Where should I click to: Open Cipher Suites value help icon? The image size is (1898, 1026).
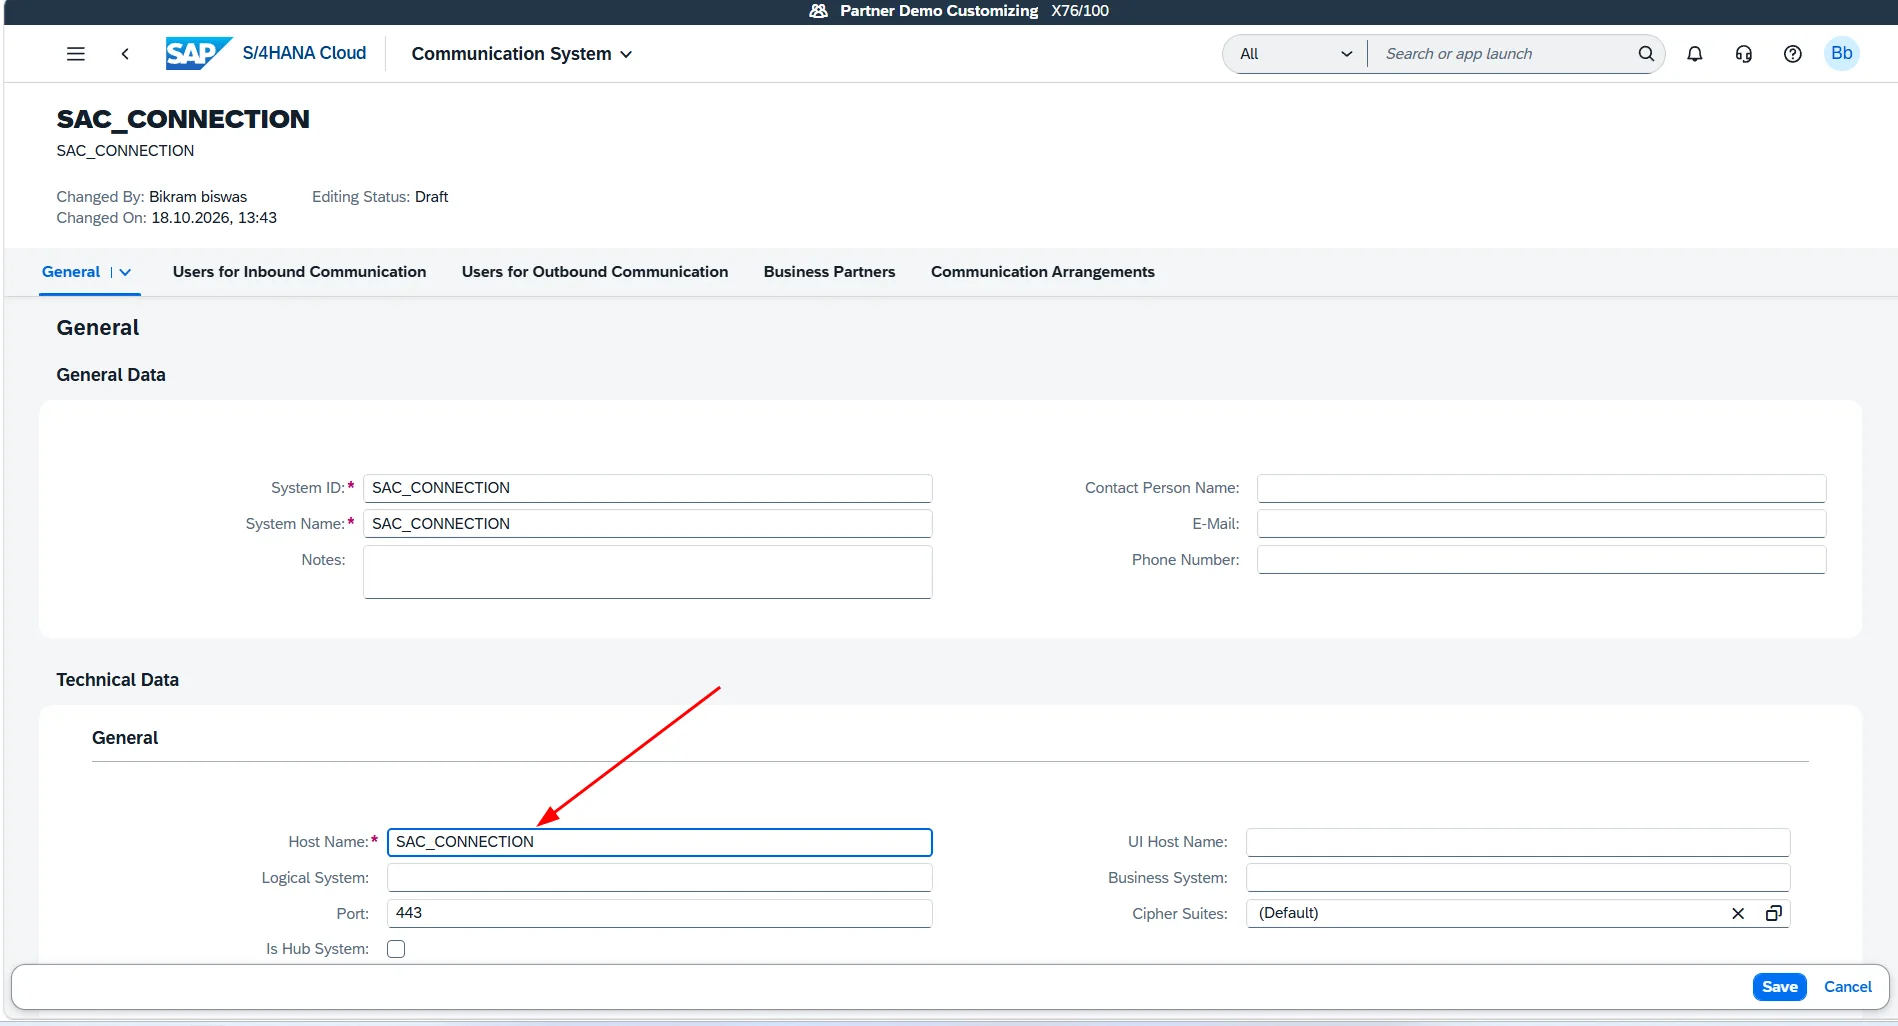[x=1773, y=913]
